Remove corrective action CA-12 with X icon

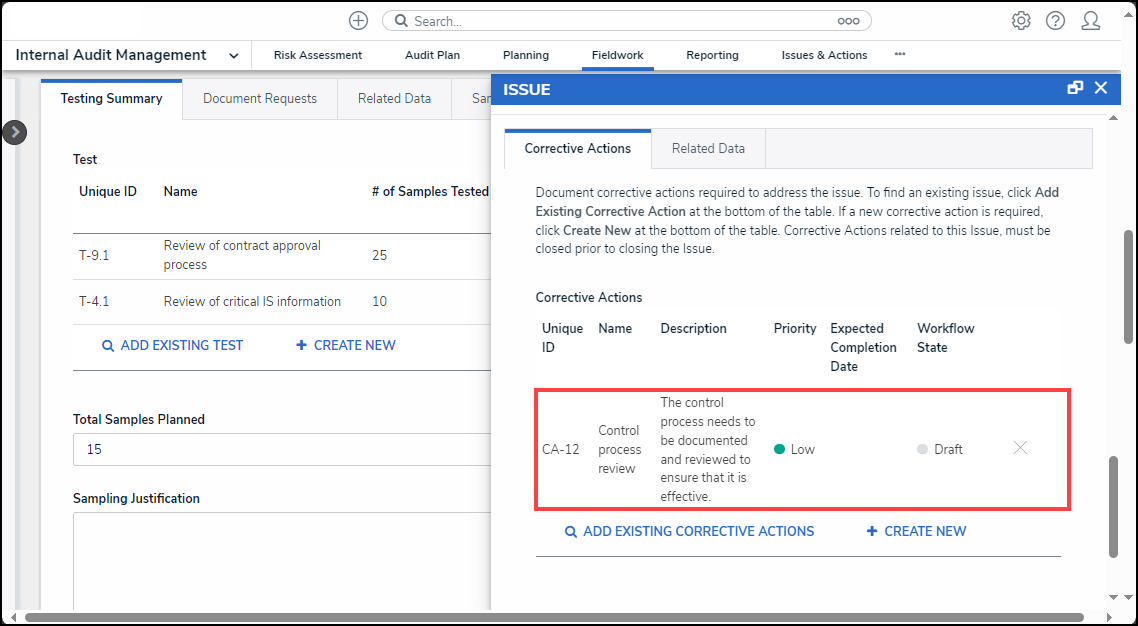(x=1020, y=448)
